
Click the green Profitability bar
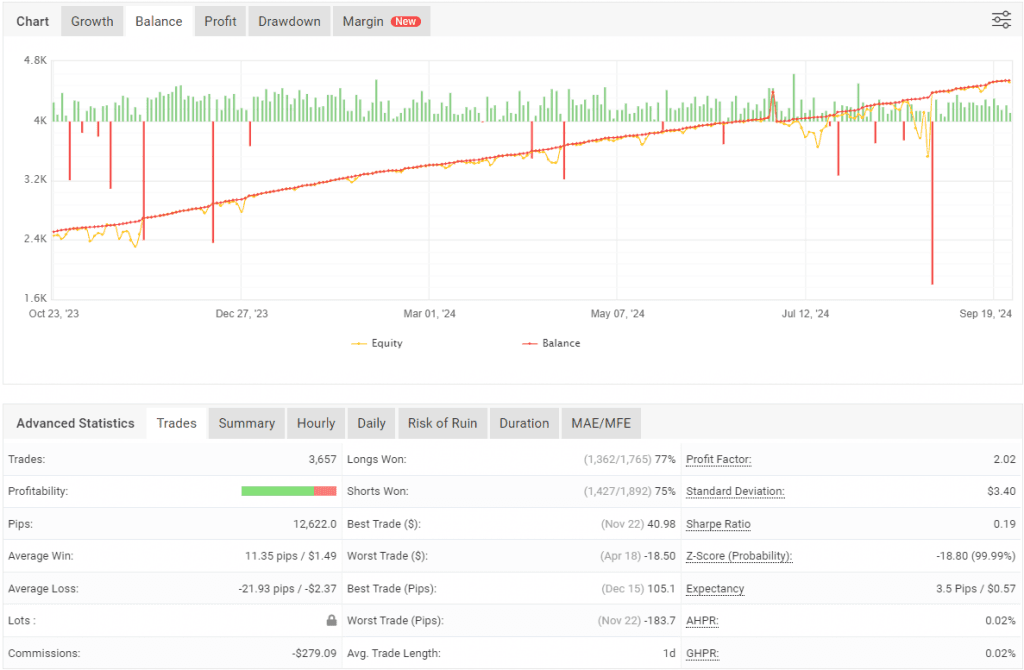280,491
